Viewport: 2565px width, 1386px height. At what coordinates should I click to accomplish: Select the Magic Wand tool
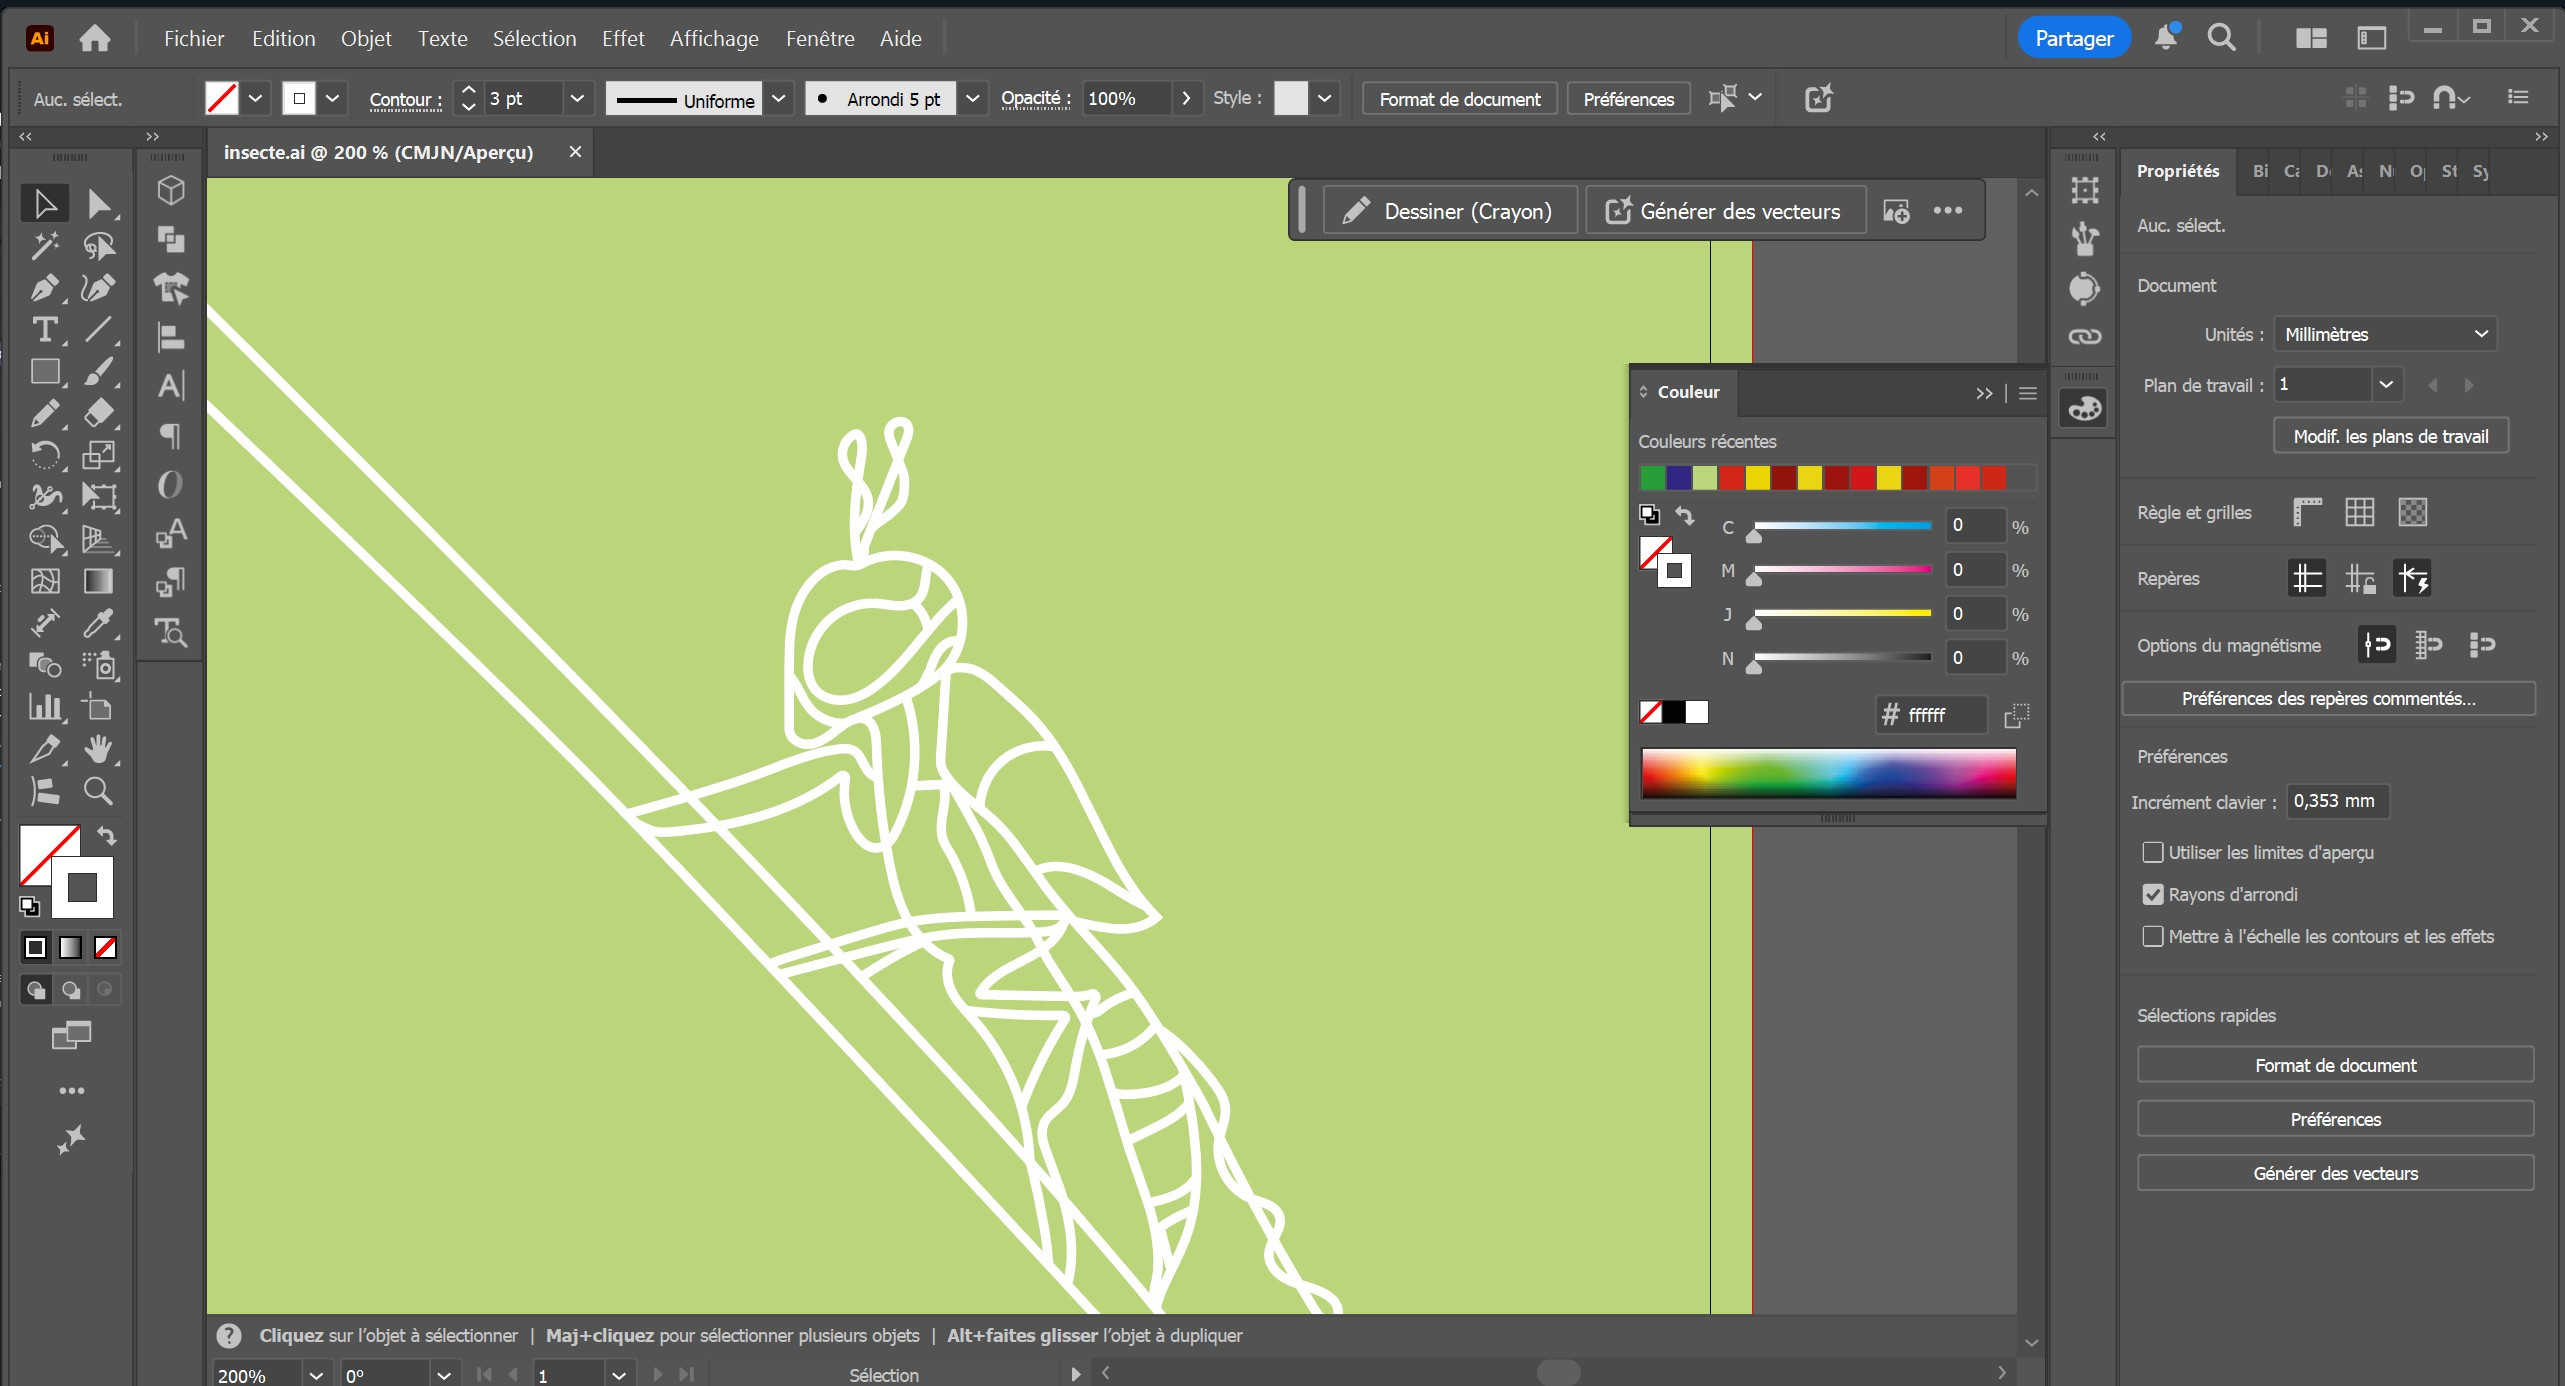click(43, 246)
